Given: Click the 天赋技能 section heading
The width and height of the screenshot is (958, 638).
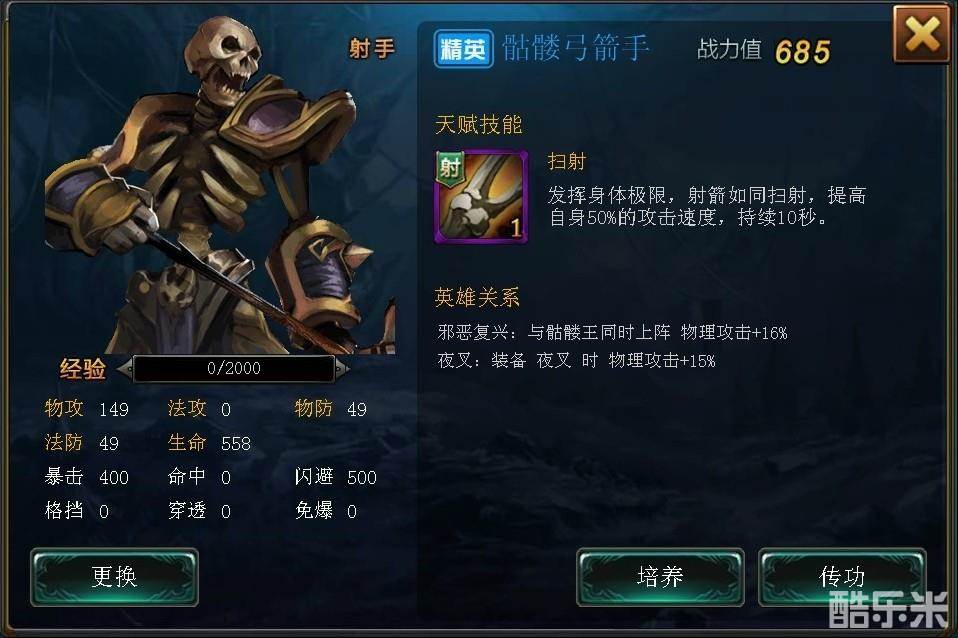Looking at the screenshot, I should pos(479,125).
